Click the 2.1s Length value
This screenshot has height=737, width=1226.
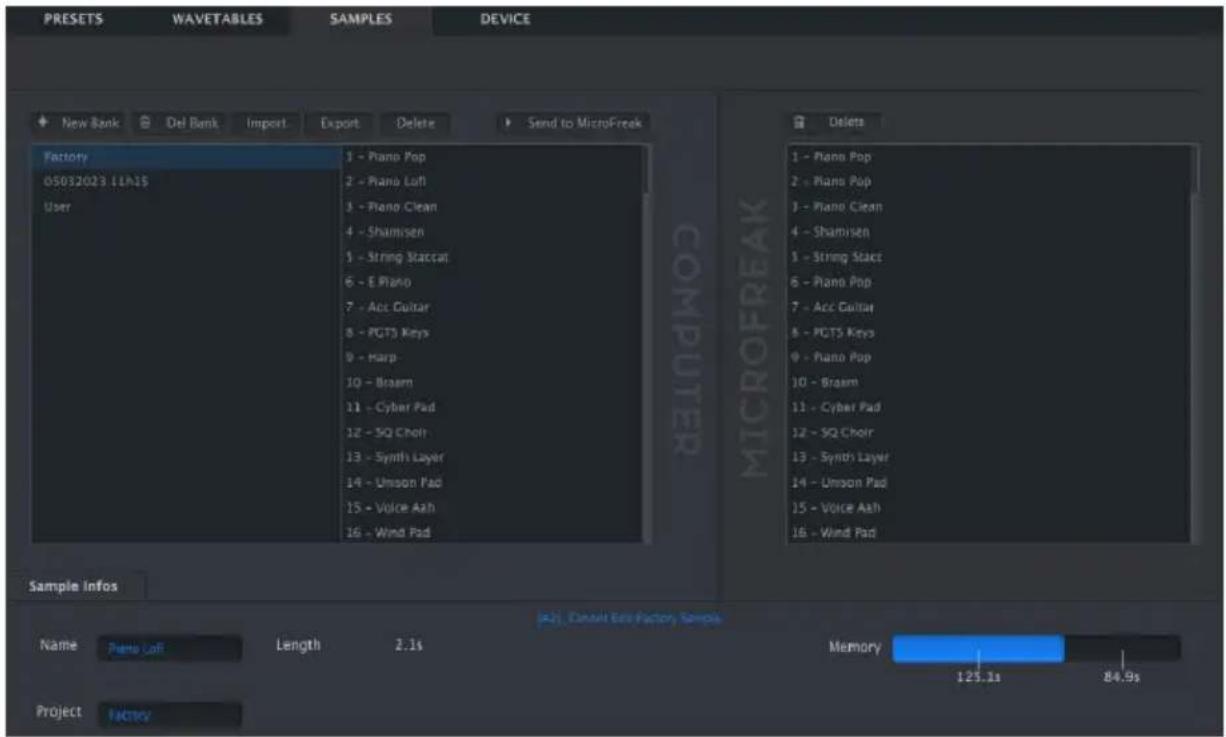(410, 646)
